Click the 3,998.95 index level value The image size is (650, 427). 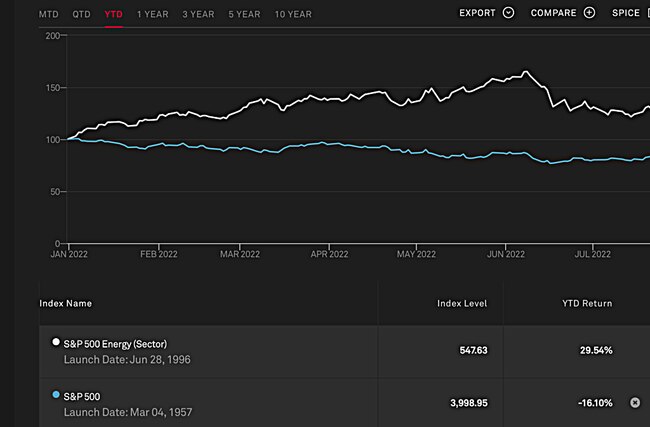click(x=469, y=403)
